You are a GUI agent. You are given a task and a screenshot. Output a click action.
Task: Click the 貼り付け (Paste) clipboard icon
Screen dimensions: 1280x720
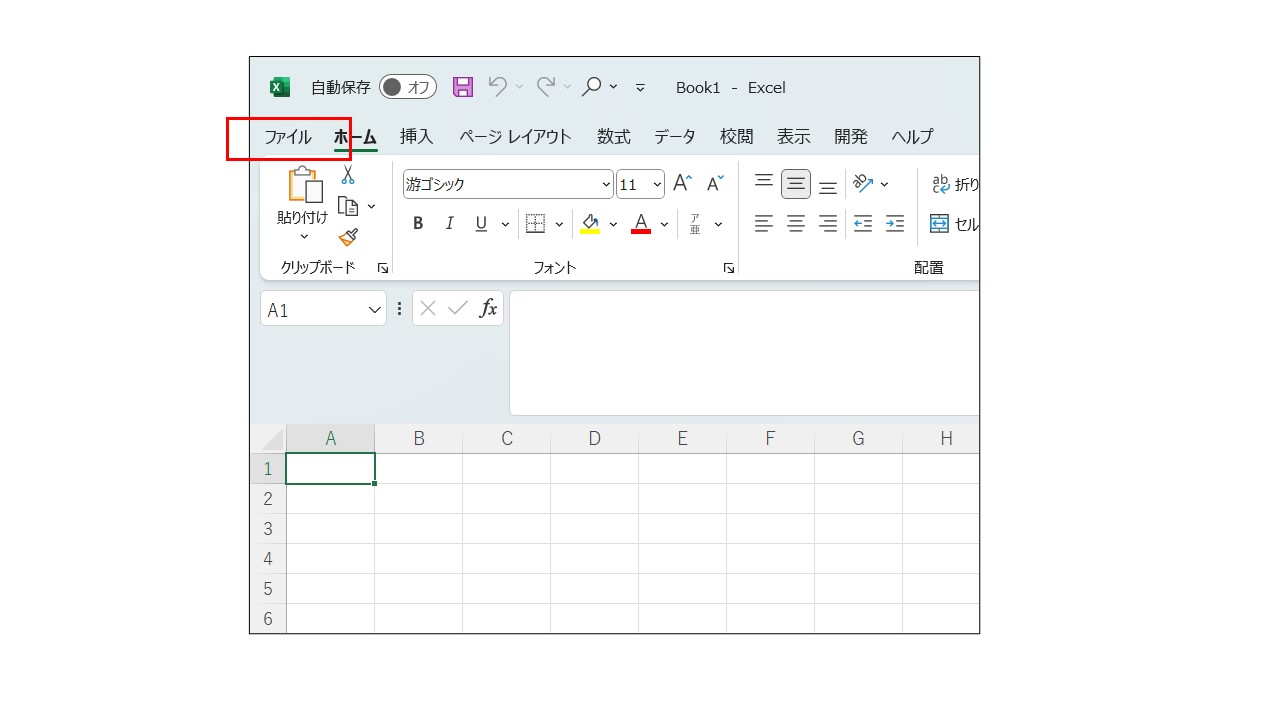(x=305, y=185)
